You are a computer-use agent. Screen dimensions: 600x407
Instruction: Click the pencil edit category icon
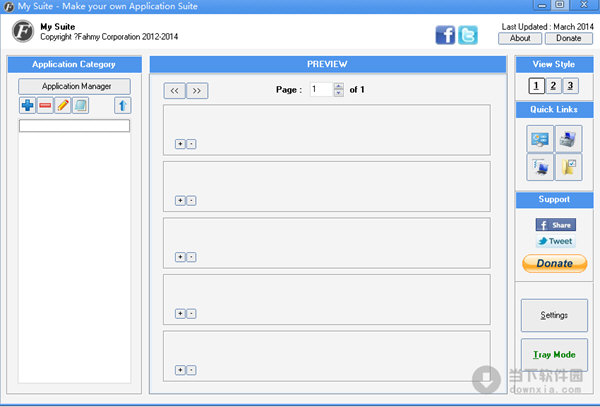click(x=63, y=105)
